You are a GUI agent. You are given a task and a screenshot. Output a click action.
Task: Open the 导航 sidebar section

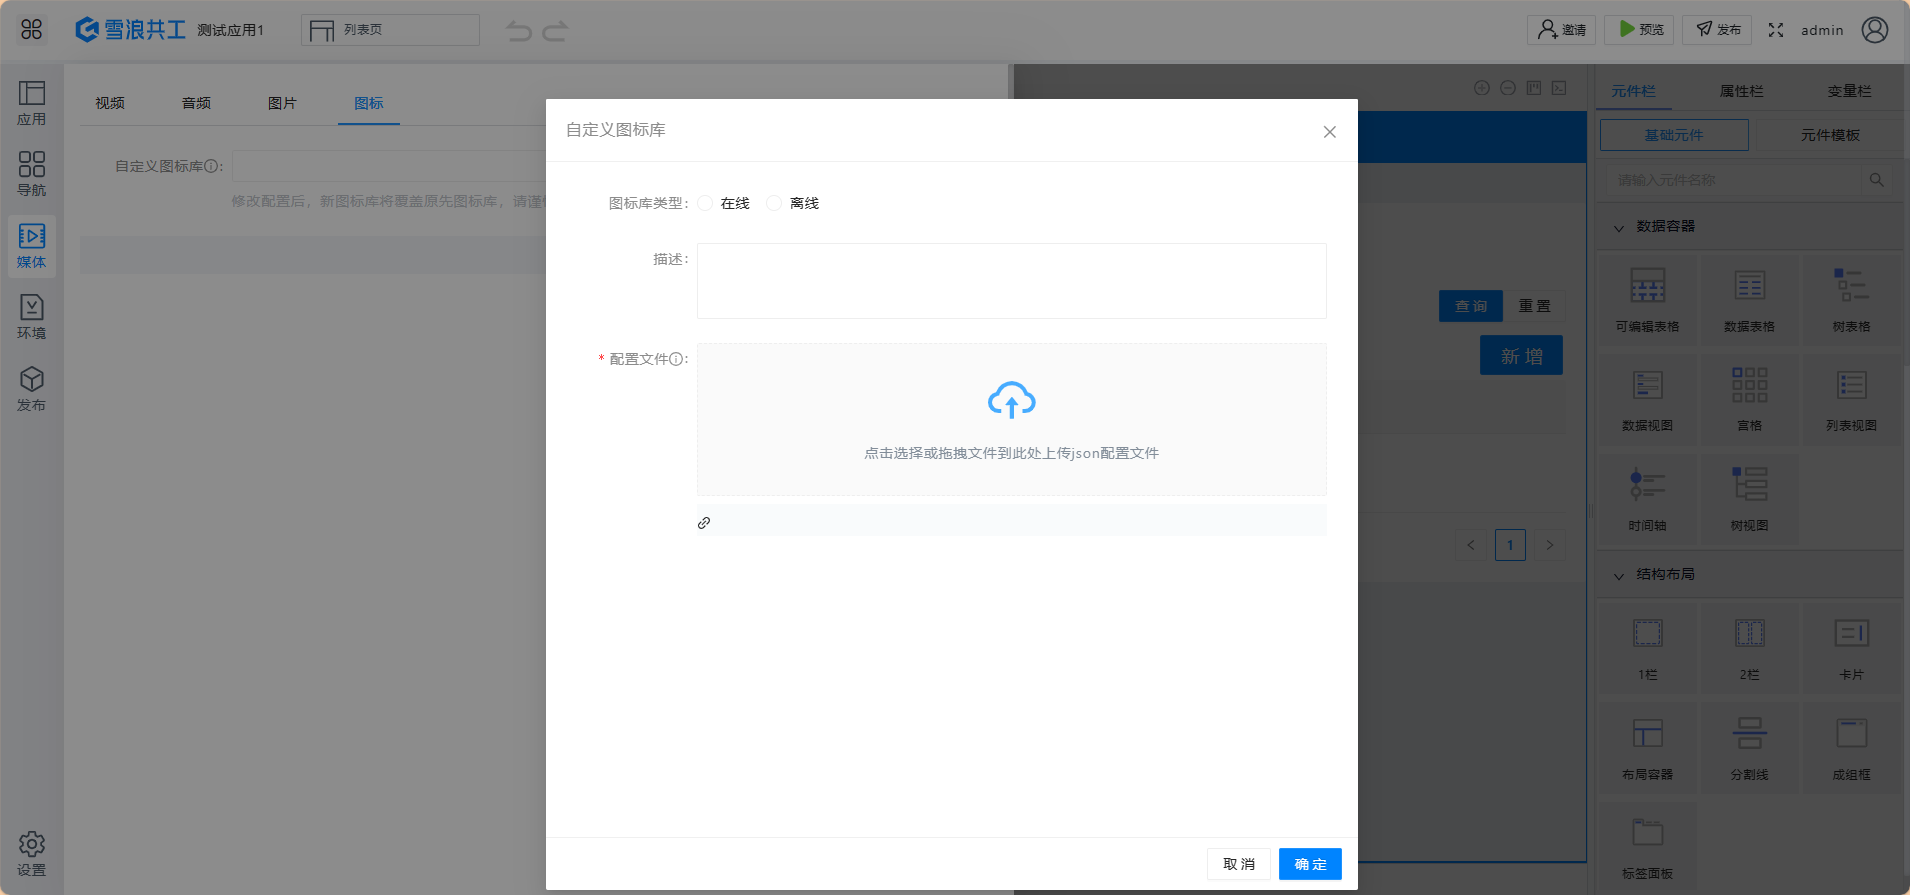tap(32, 175)
